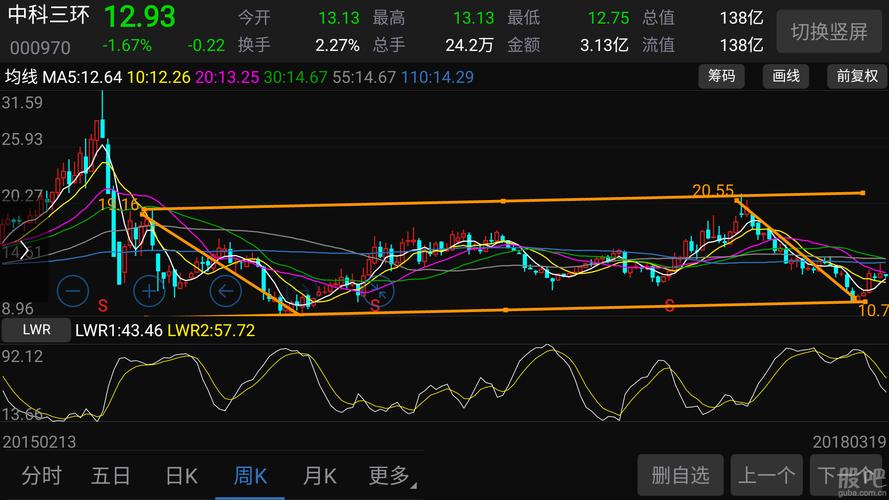The height and width of the screenshot is (500, 889).
Task: Tap the change percentage -1.67%
Action: 127,45
